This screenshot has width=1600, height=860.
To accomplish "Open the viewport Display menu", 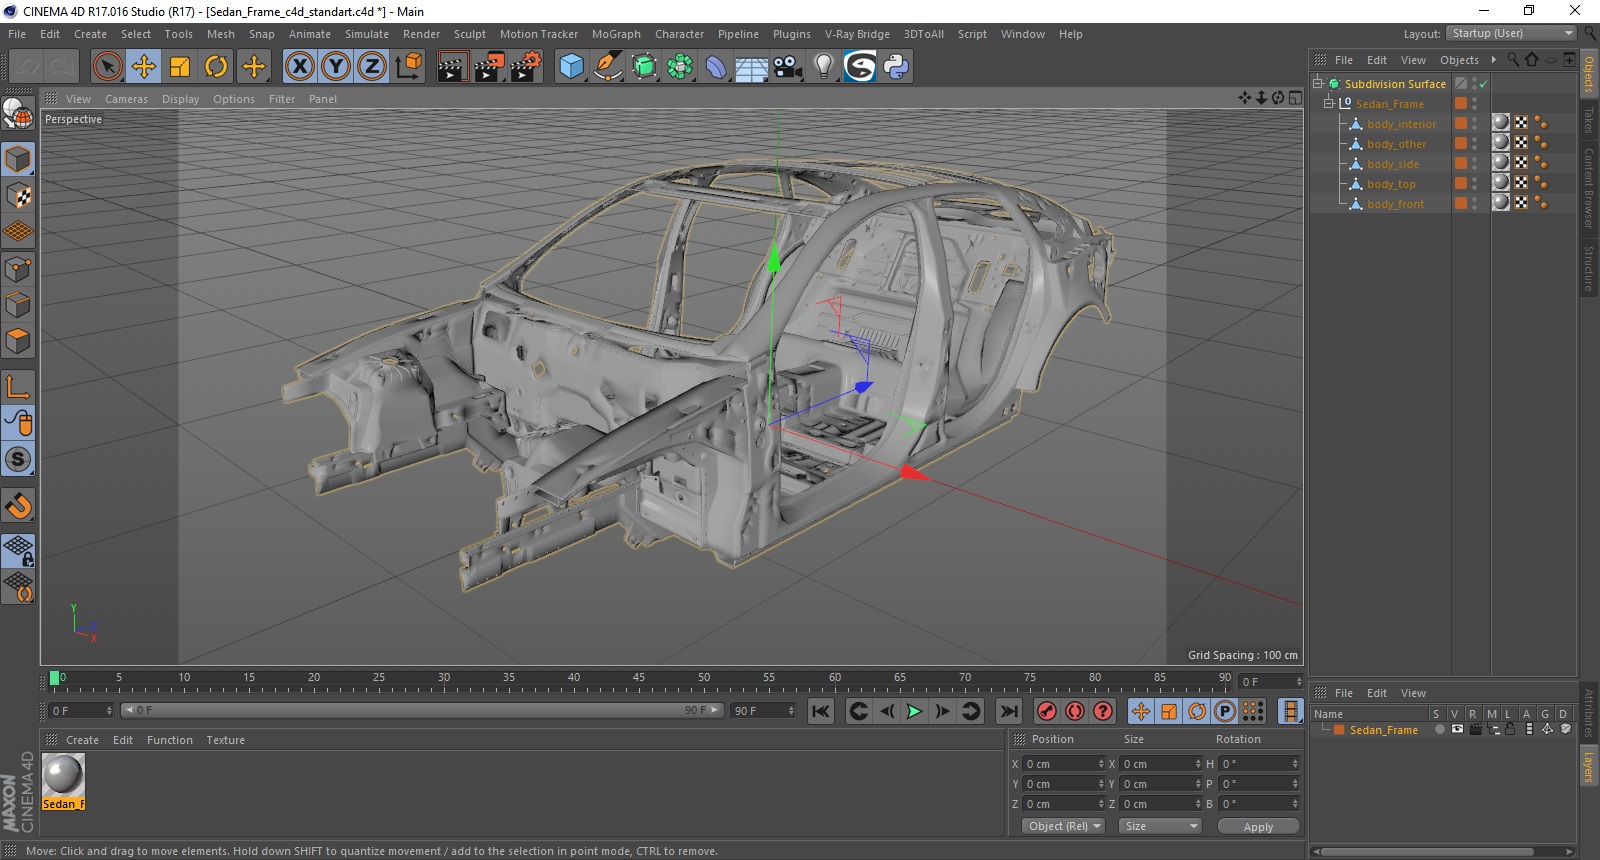I will click(180, 99).
